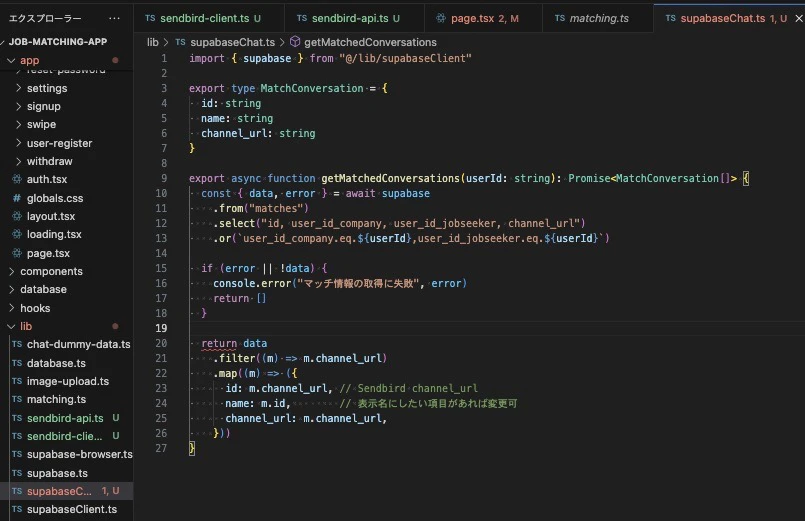The height and width of the screenshot is (521, 805).
Task: Open auth.tsx file
Action: click(47, 179)
